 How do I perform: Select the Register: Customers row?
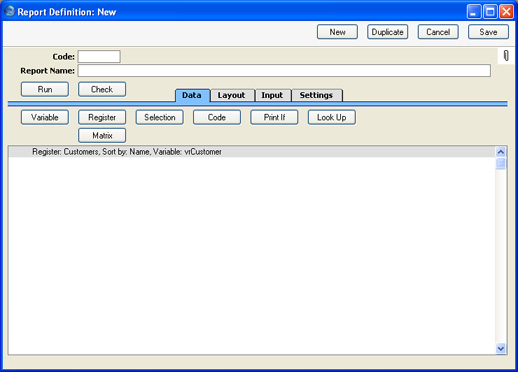[x=252, y=152]
